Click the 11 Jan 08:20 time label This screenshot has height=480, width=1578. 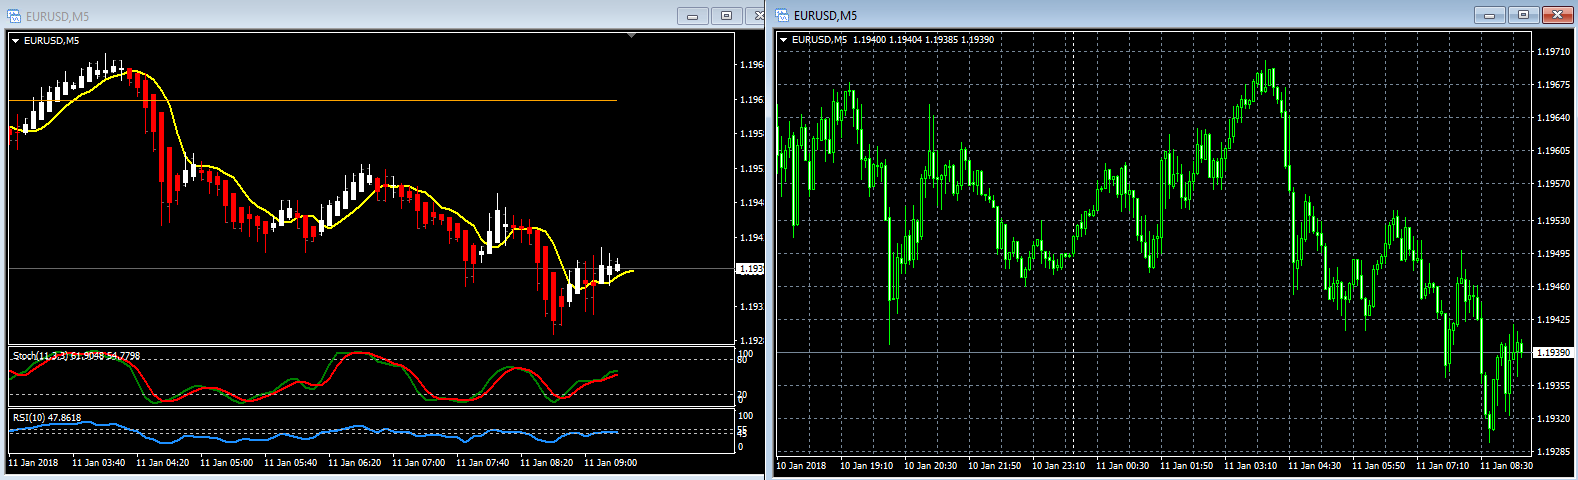click(x=546, y=463)
